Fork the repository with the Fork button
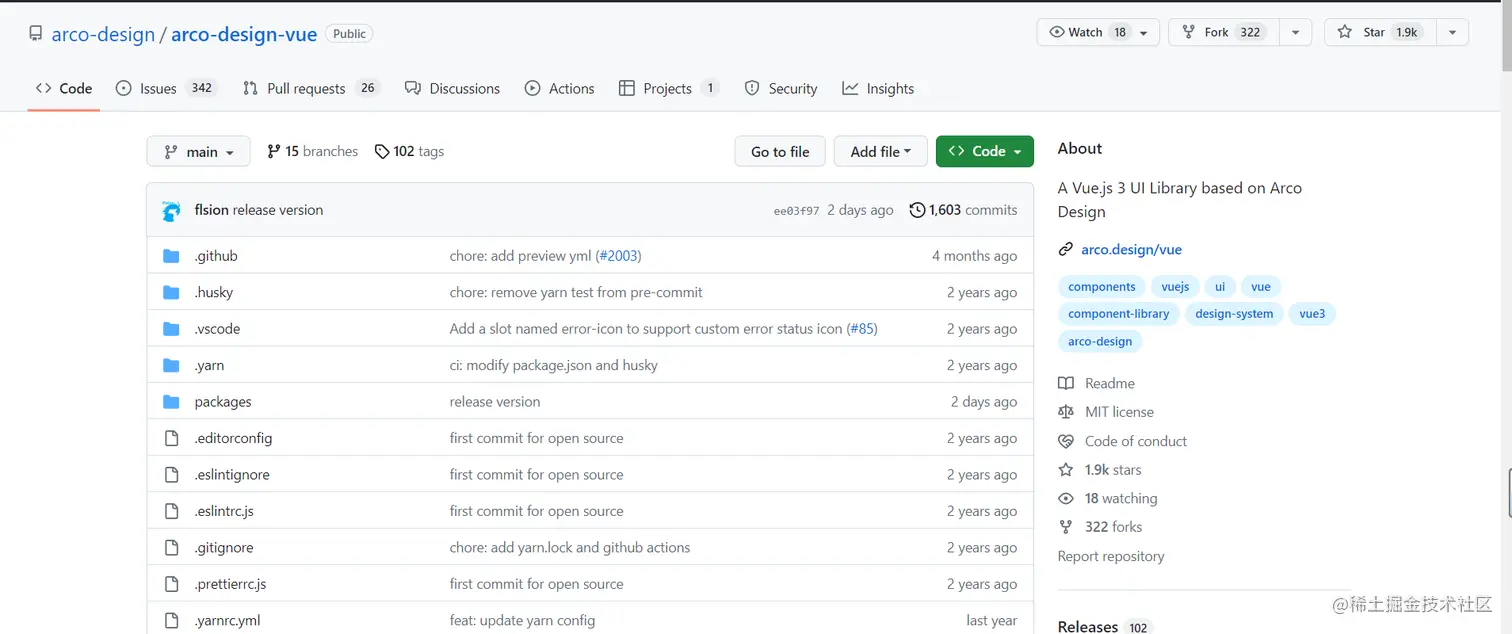Viewport: 1512px width, 634px height. coord(1224,32)
